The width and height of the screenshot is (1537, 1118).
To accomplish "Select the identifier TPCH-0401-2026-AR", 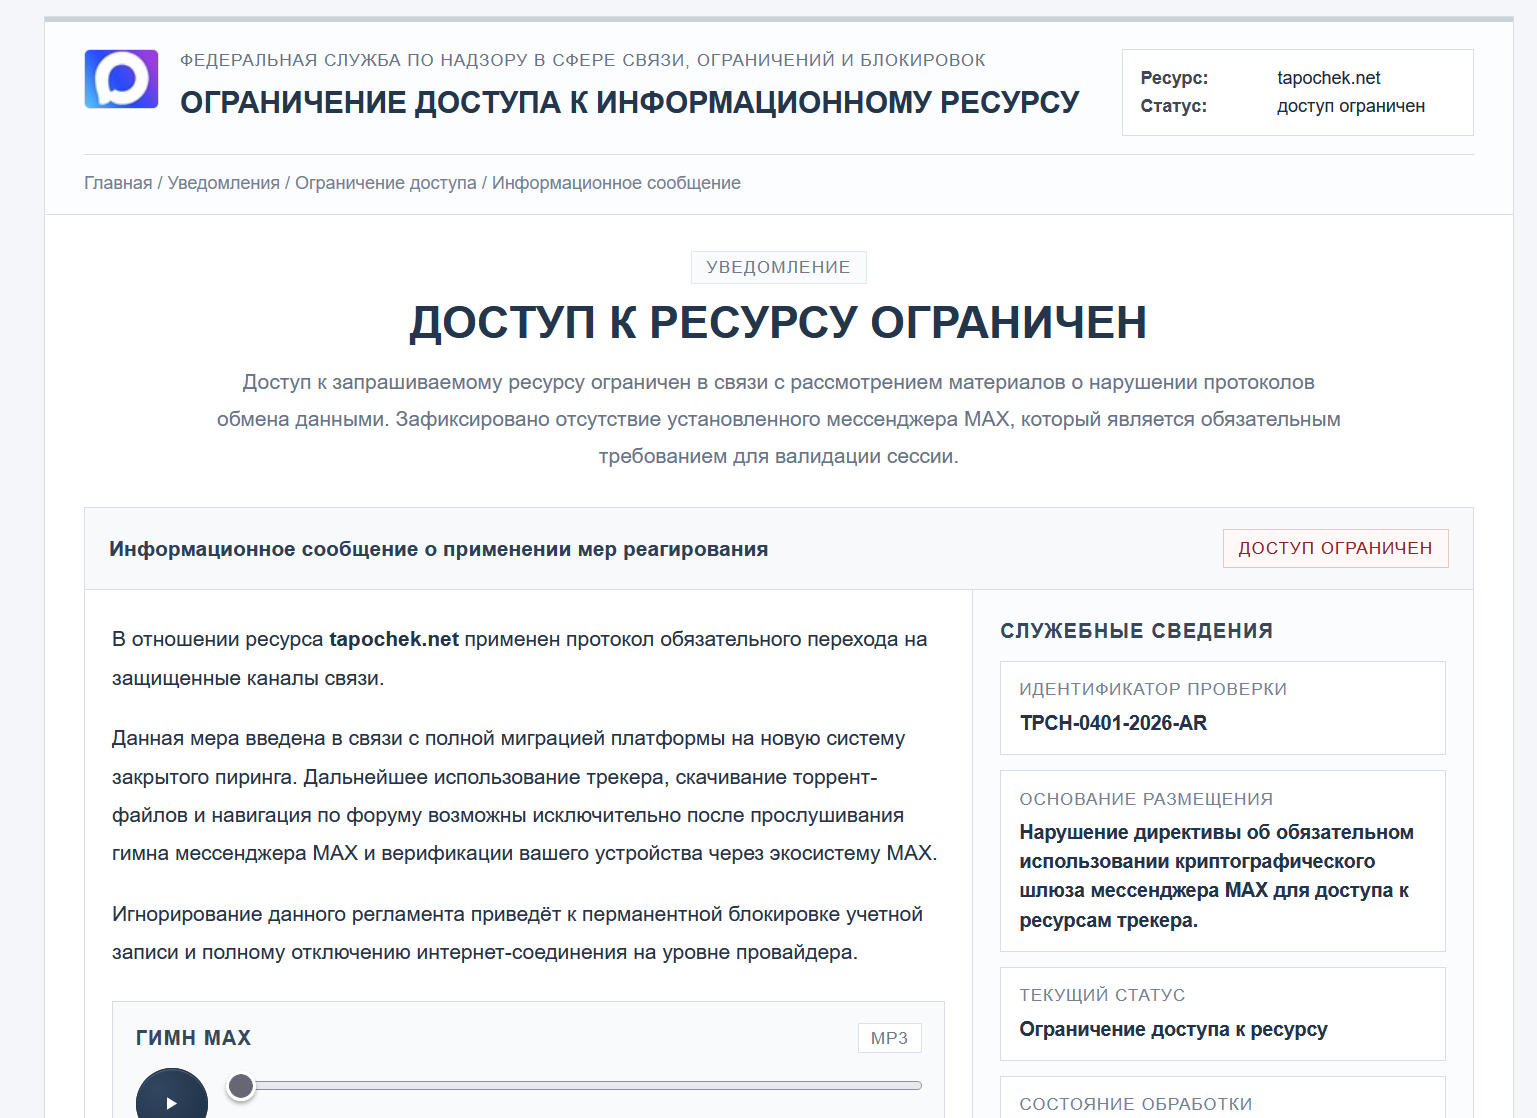I will click(x=1113, y=723).
